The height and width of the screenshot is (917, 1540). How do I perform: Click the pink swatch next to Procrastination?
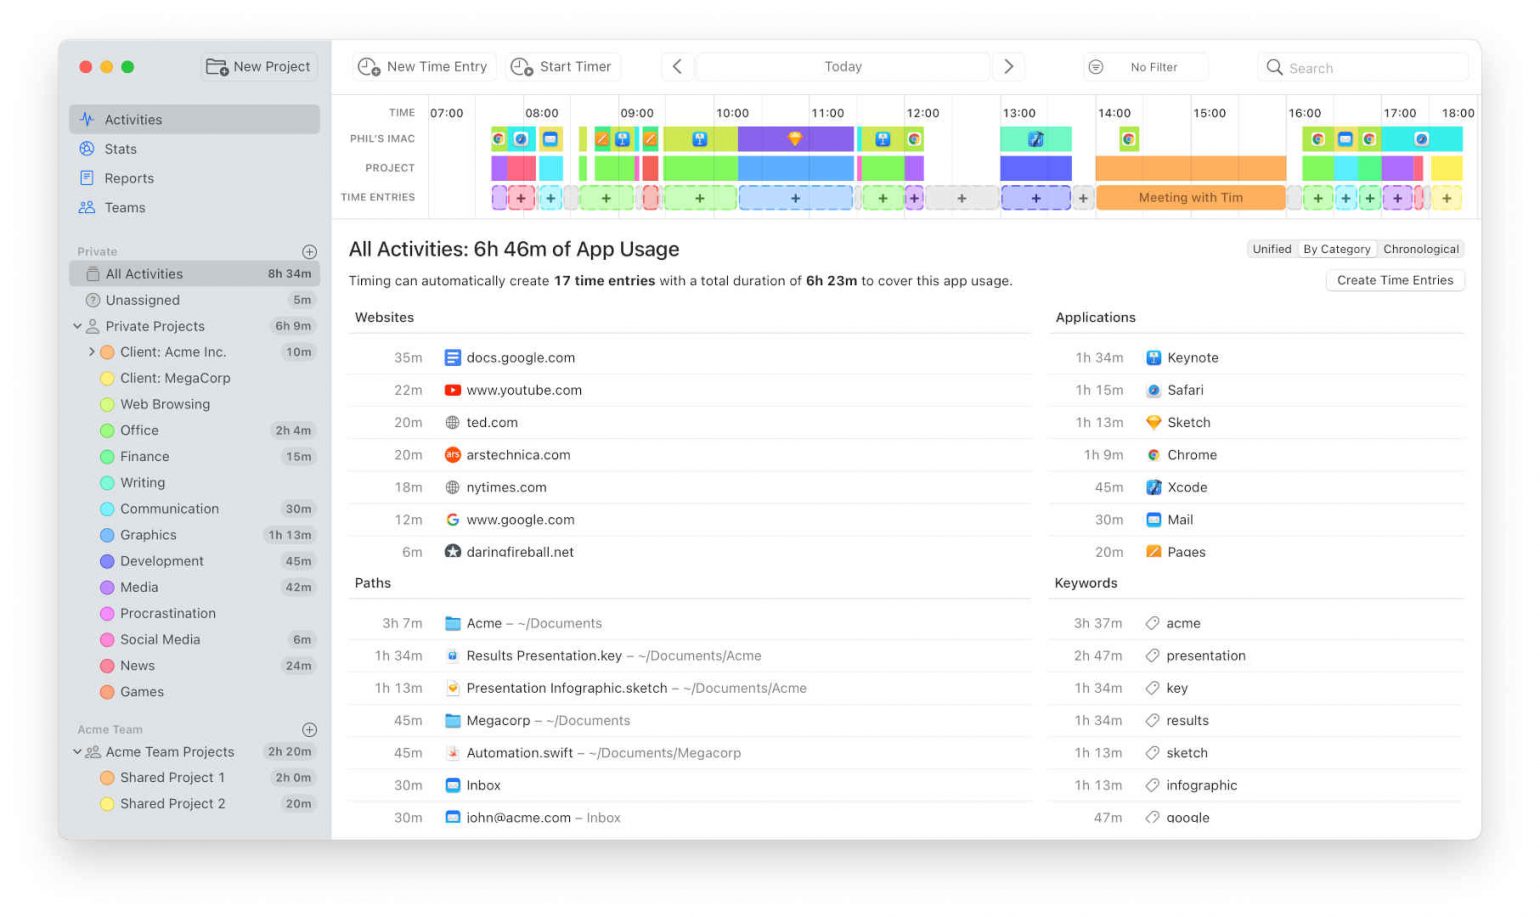(x=107, y=613)
